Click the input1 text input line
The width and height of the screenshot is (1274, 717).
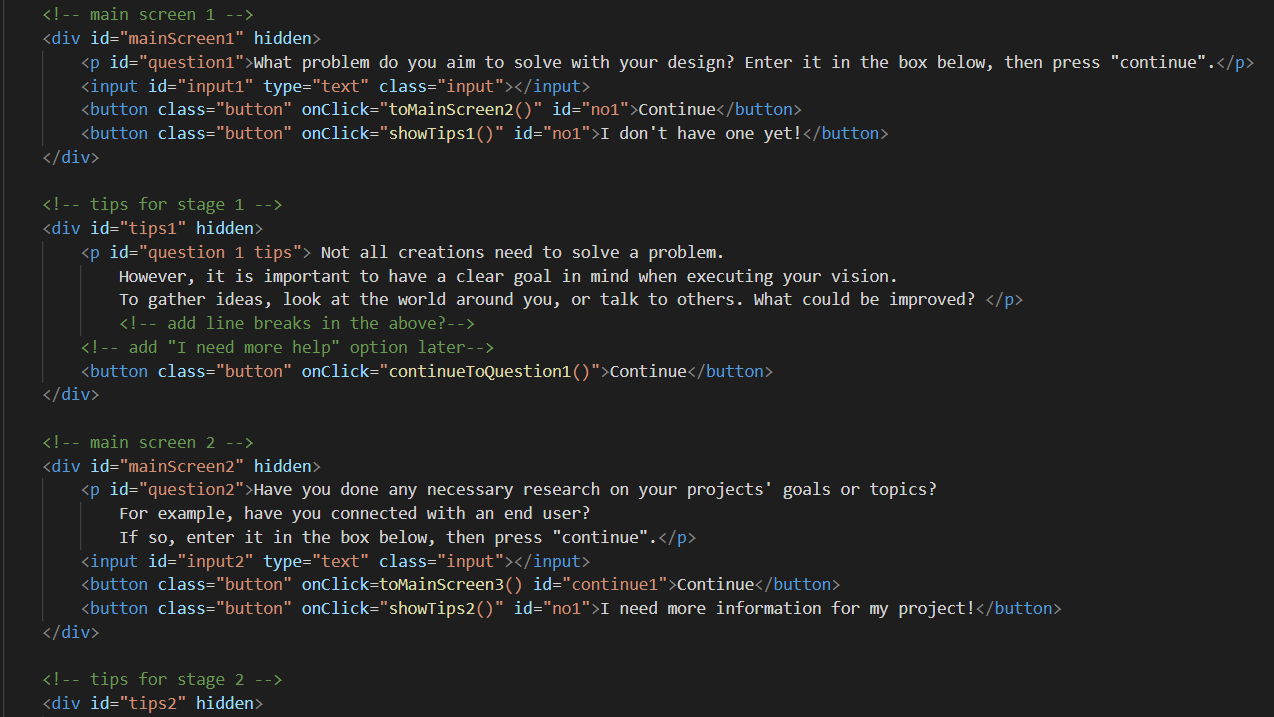click(x=335, y=86)
